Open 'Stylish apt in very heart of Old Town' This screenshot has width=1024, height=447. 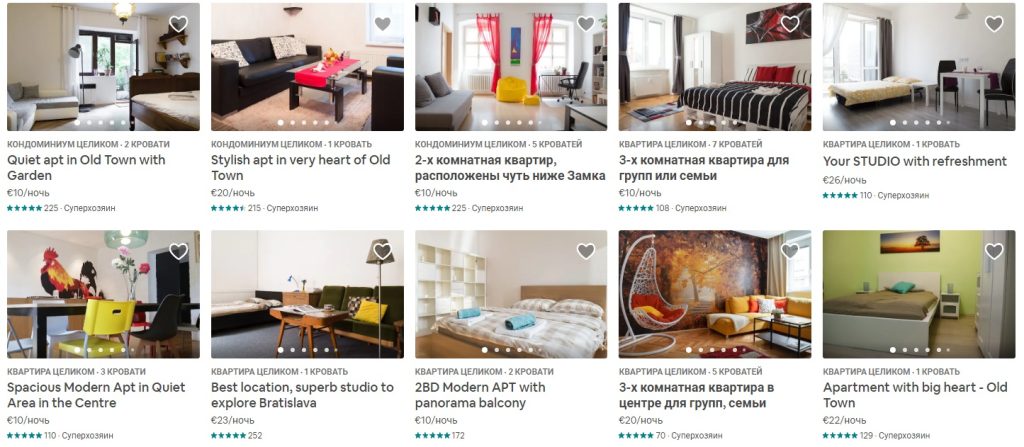(x=300, y=168)
